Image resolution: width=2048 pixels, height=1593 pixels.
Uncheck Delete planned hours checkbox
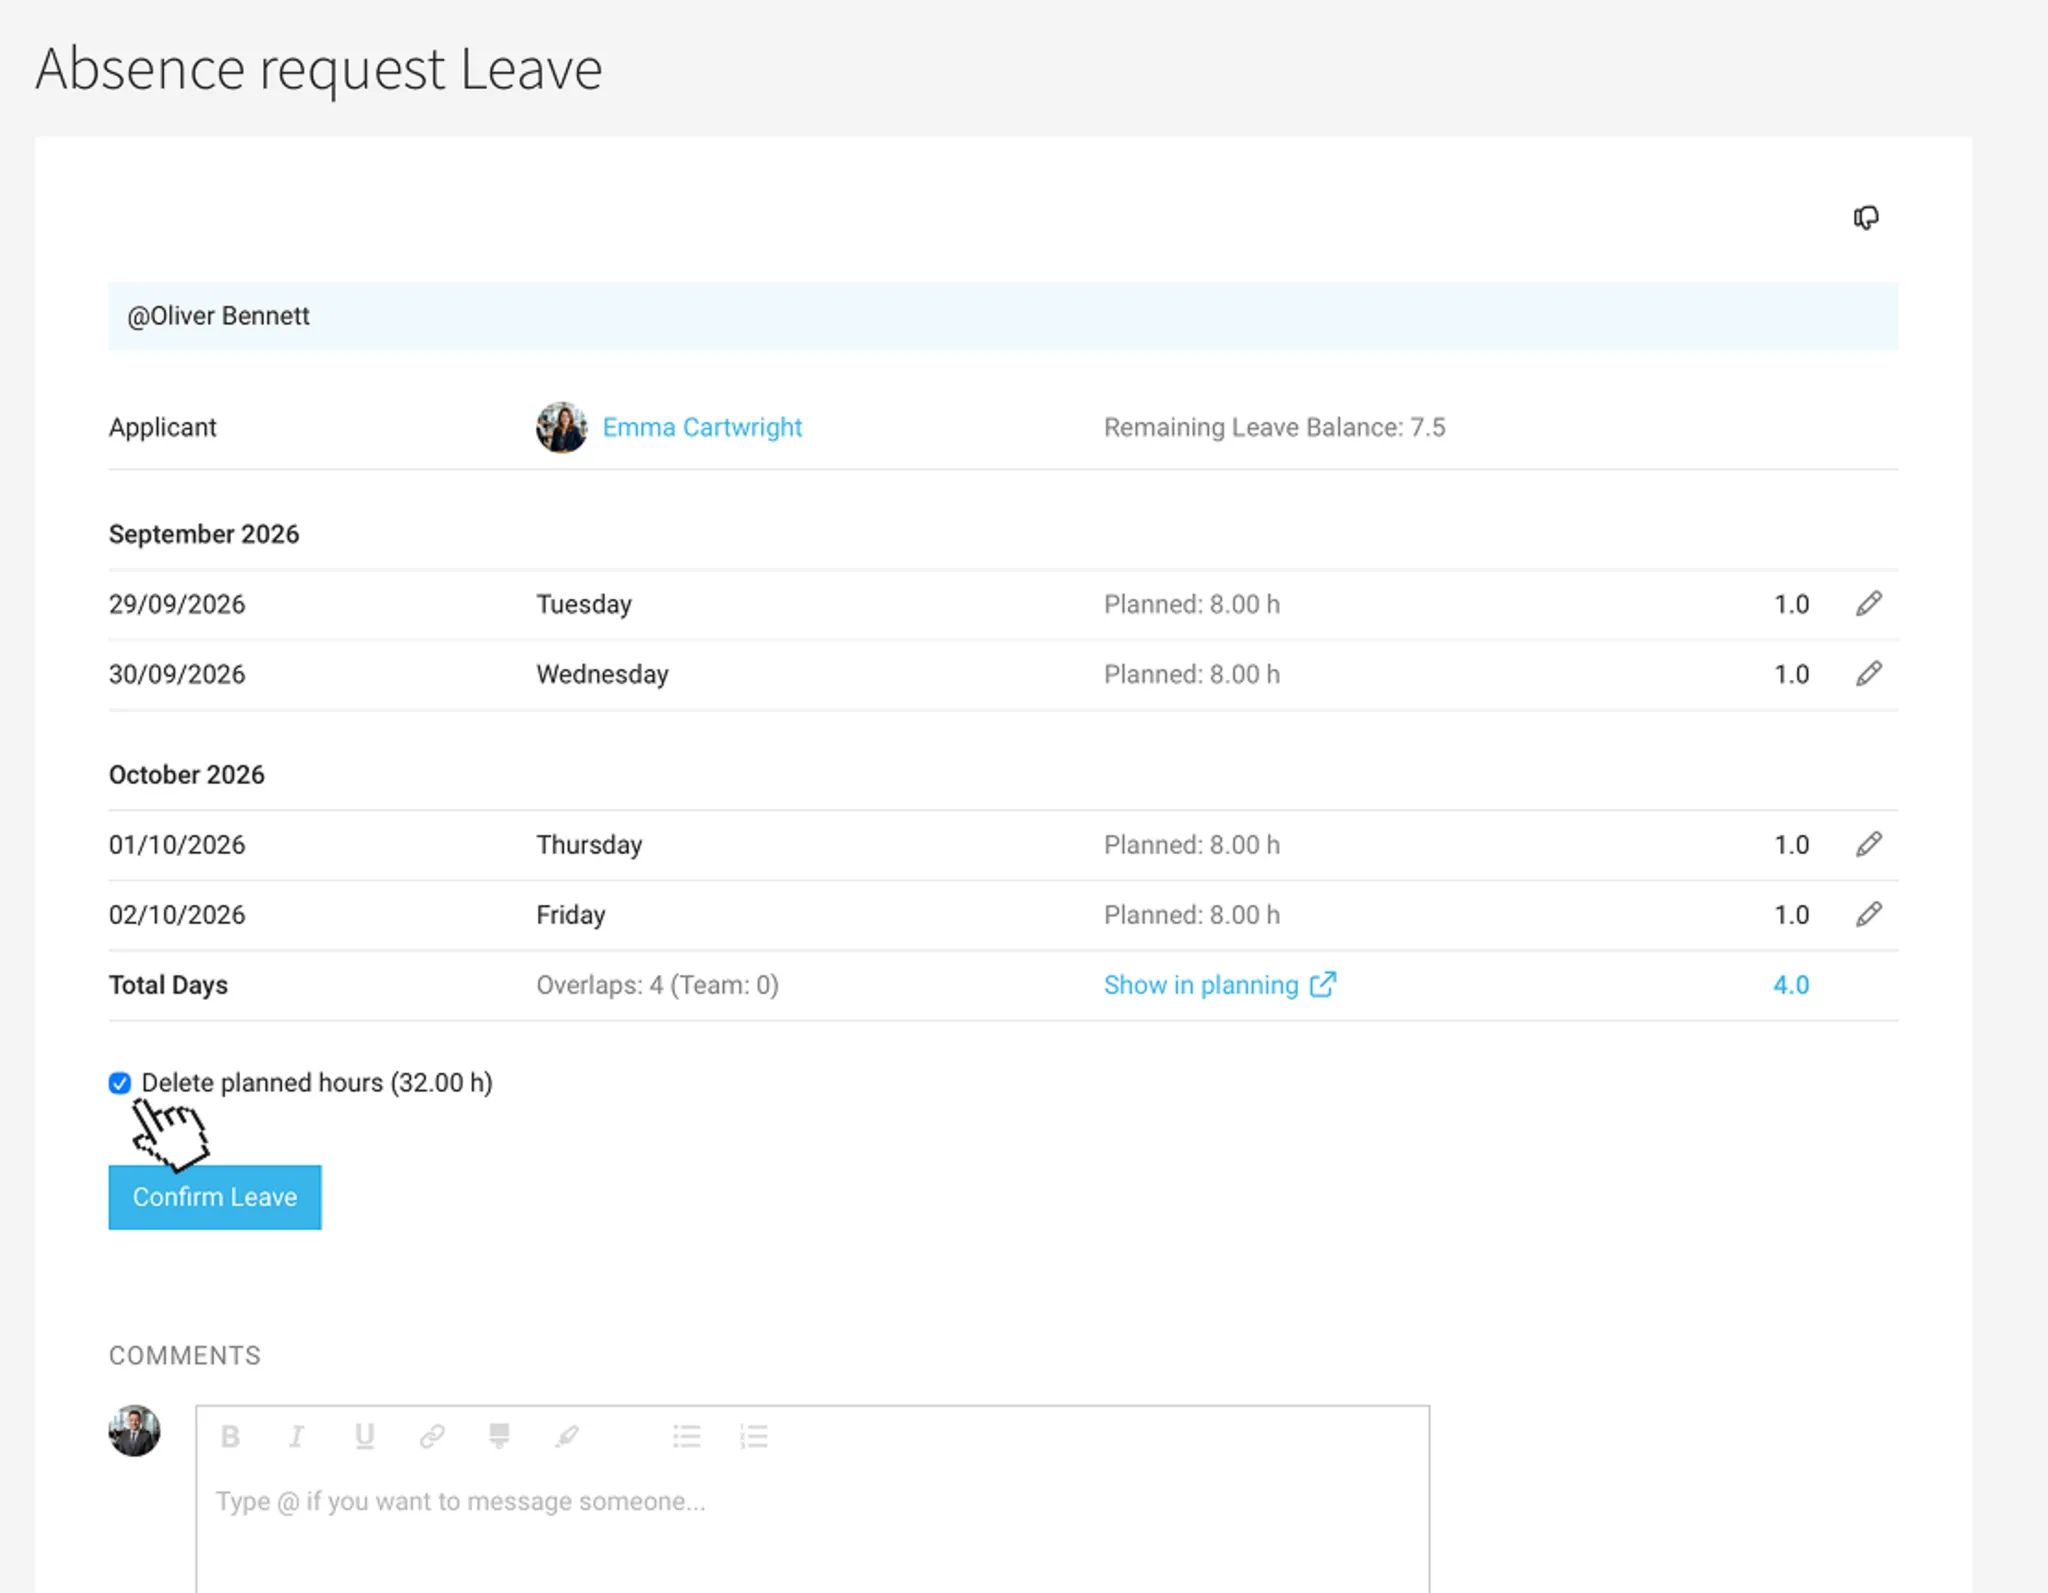point(120,1083)
